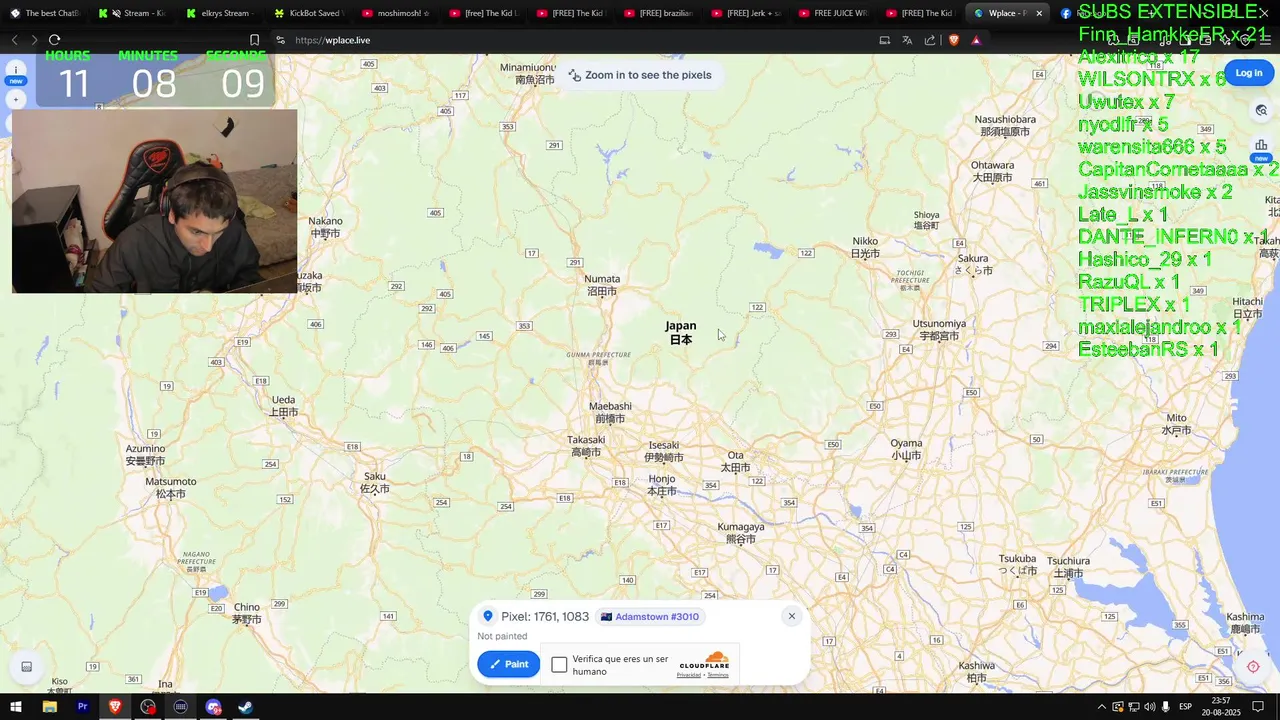Click the Ueda city label
1280x720 pixels.
point(283,405)
